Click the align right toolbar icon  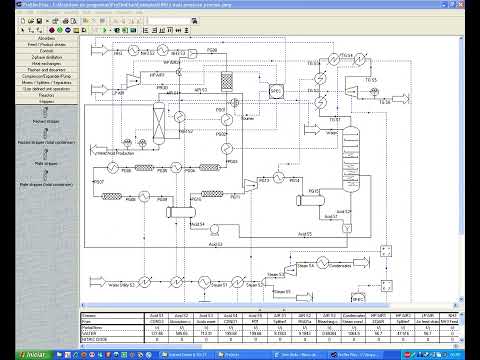point(154,30)
